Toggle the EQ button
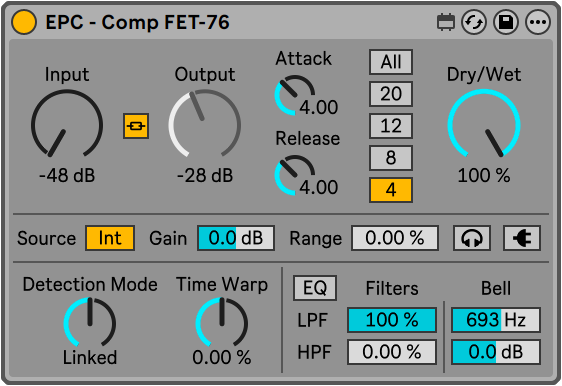 [x=315, y=288]
